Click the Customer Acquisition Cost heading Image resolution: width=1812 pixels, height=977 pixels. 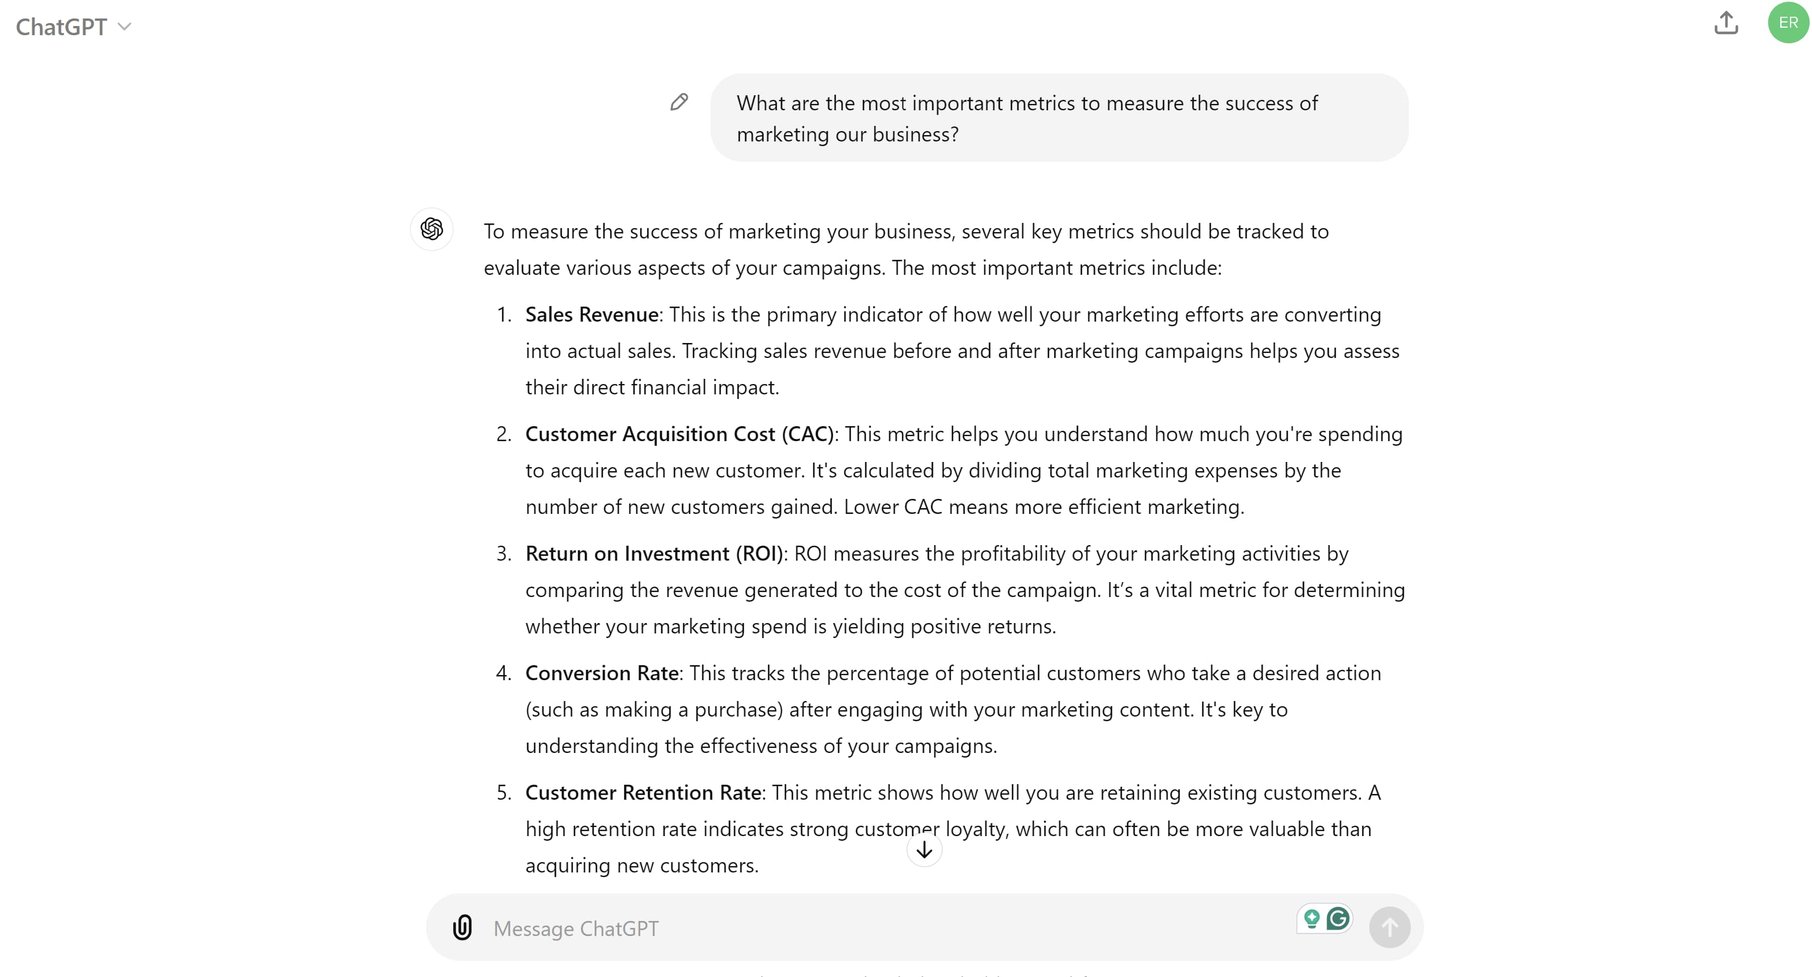click(x=680, y=434)
